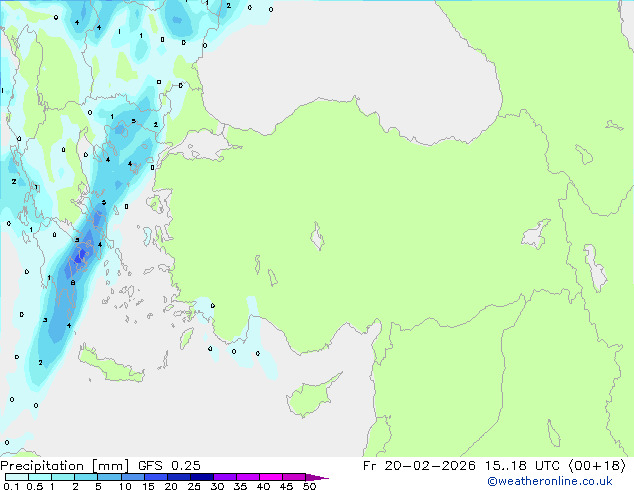Click the 0.1–0.5 mm legend swatch
The image size is (634, 490).
[x=17, y=477]
